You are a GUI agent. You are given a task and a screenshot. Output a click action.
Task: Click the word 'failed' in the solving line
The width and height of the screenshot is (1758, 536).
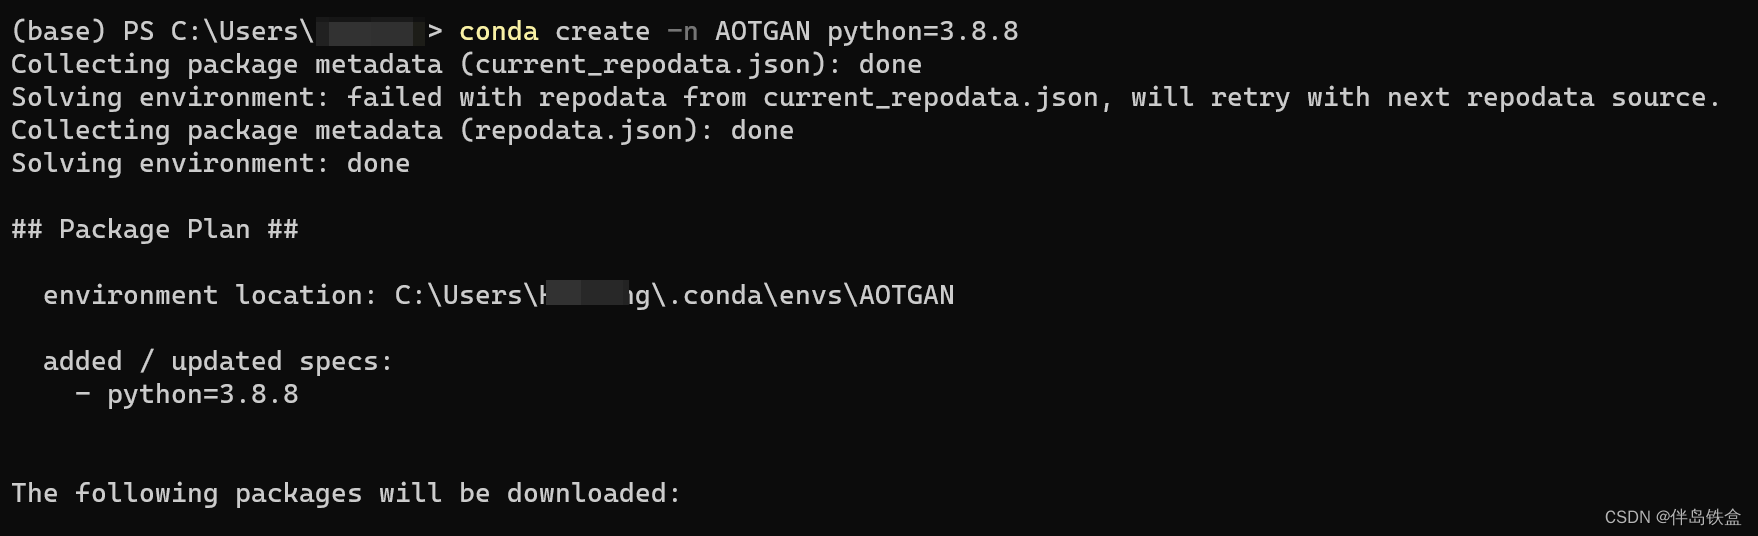pyautogui.click(x=394, y=98)
